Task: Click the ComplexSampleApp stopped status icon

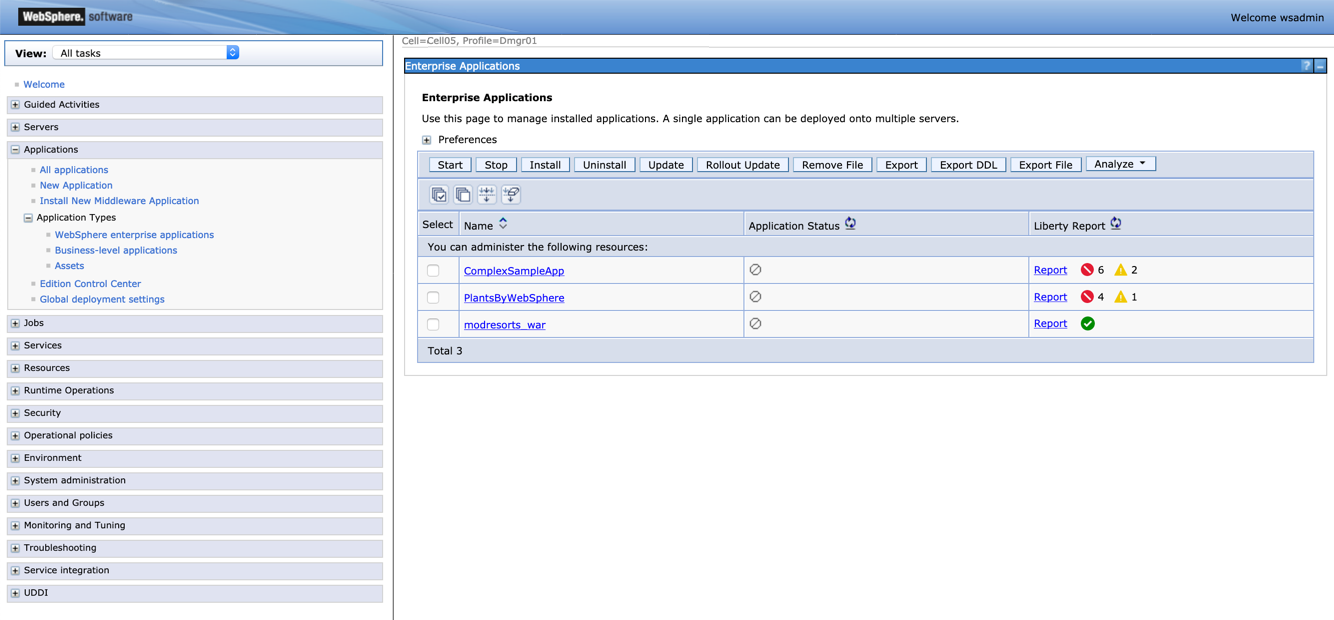Action: click(x=756, y=270)
